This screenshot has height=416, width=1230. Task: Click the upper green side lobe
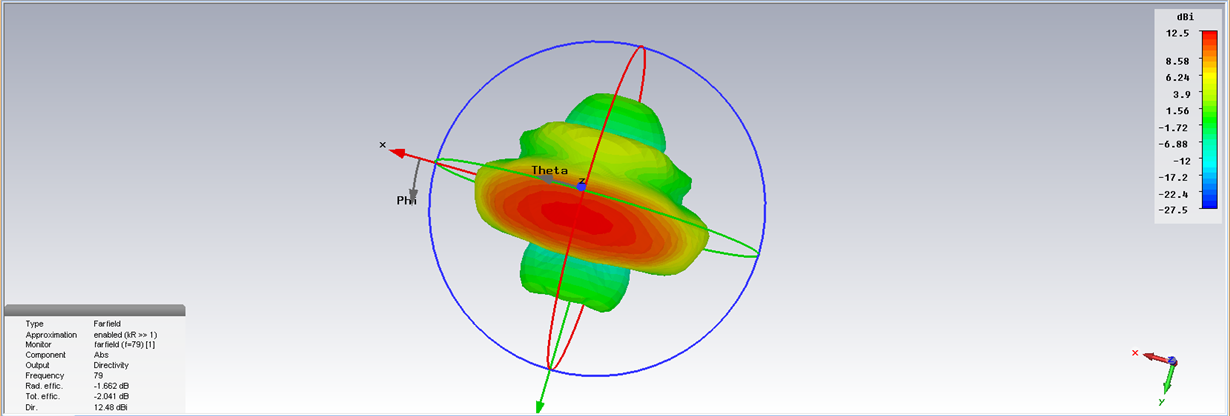point(610,116)
